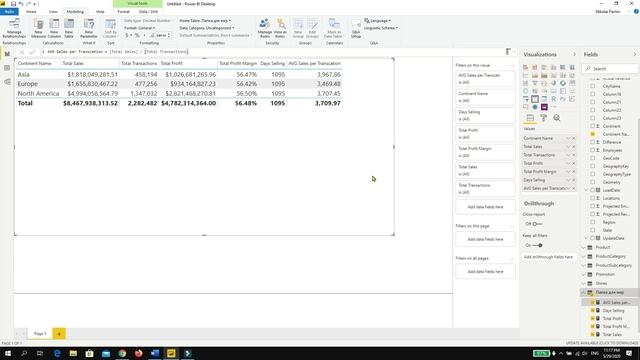Remove Total Sales from Values well

[573, 147]
